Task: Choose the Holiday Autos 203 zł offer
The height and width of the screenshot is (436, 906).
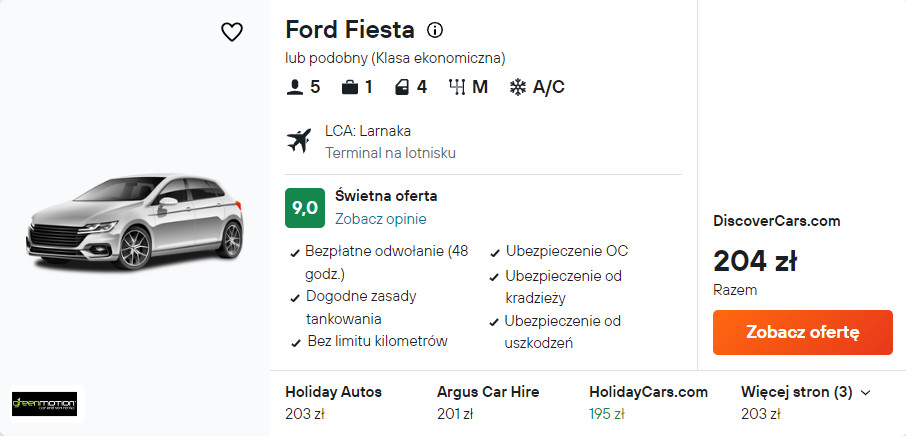Action: 333,402
